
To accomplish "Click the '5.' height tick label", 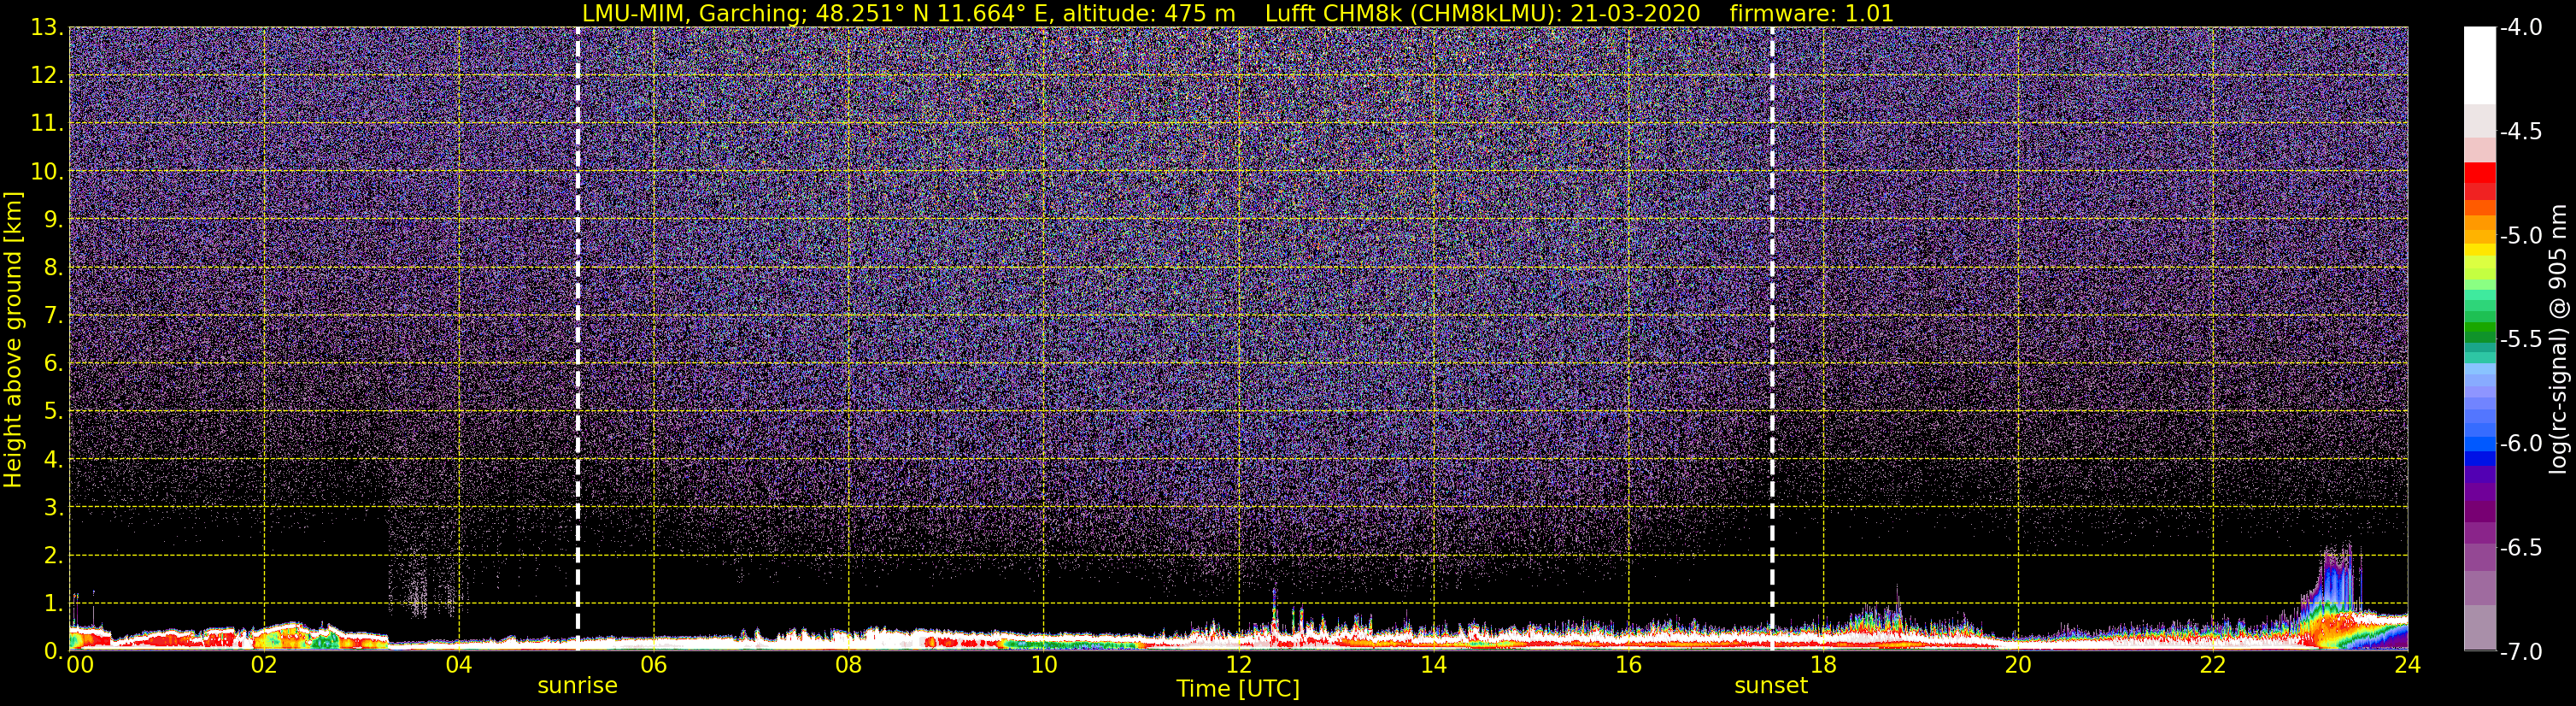I will pos(54,412).
